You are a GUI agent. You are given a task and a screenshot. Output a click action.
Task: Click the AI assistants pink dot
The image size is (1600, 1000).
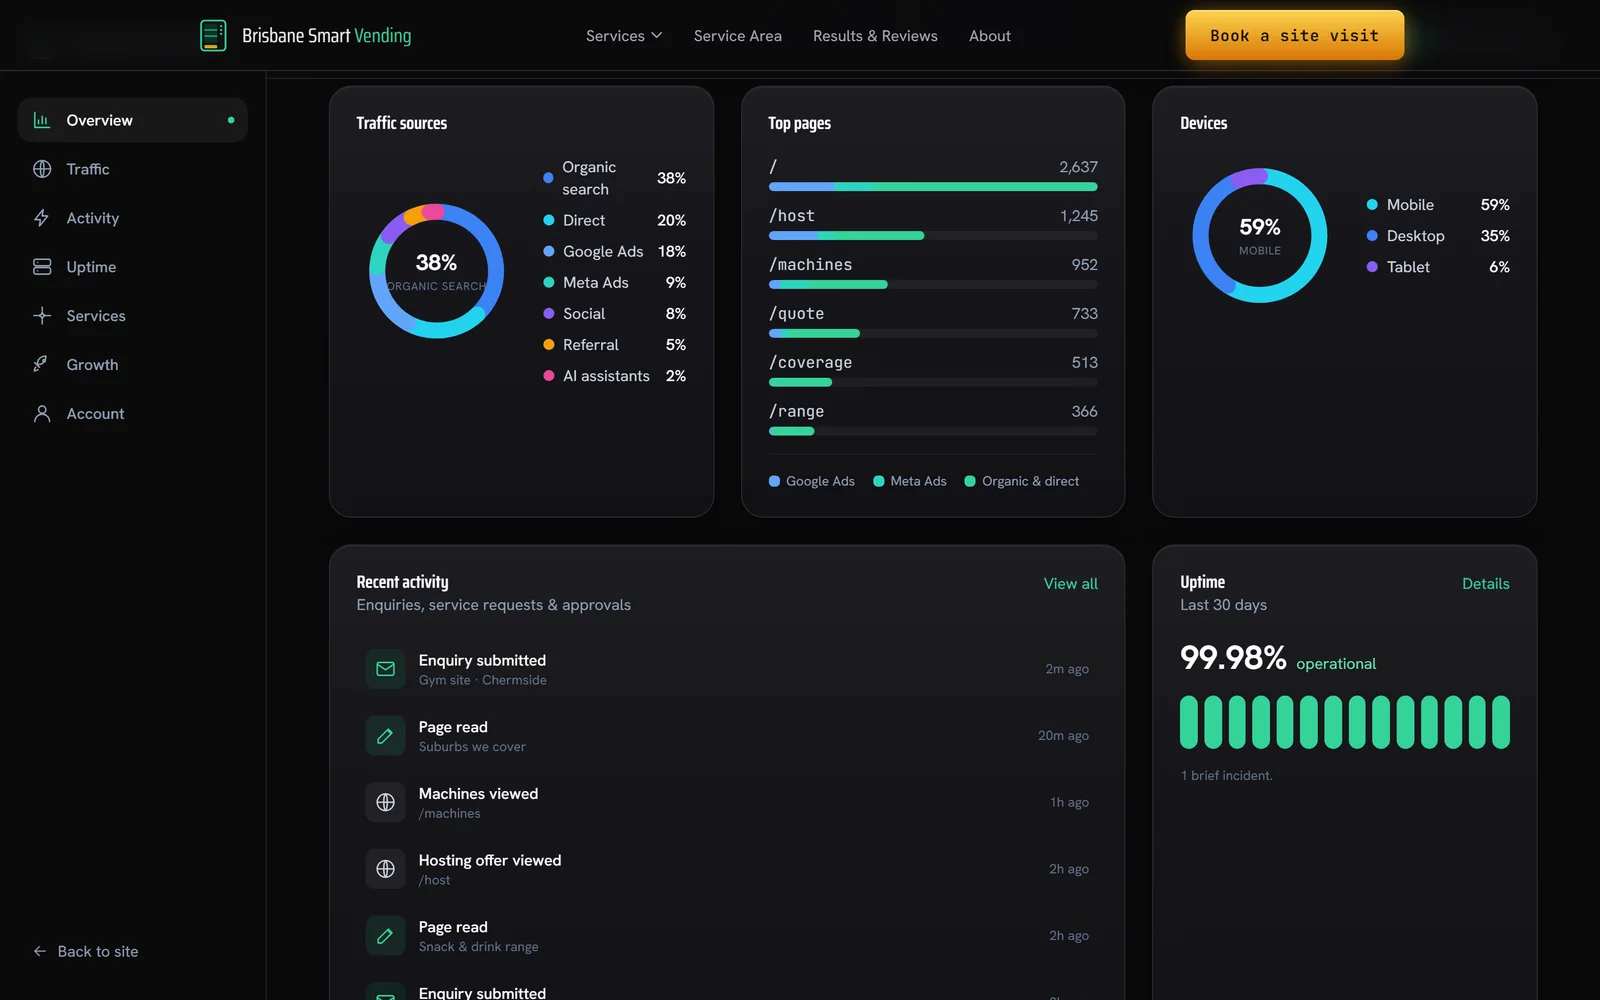[549, 376]
